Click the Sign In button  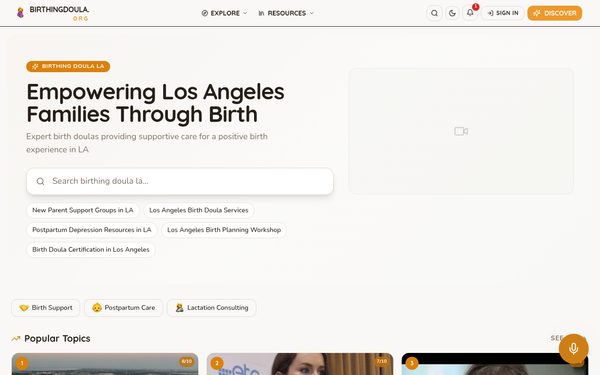point(502,13)
